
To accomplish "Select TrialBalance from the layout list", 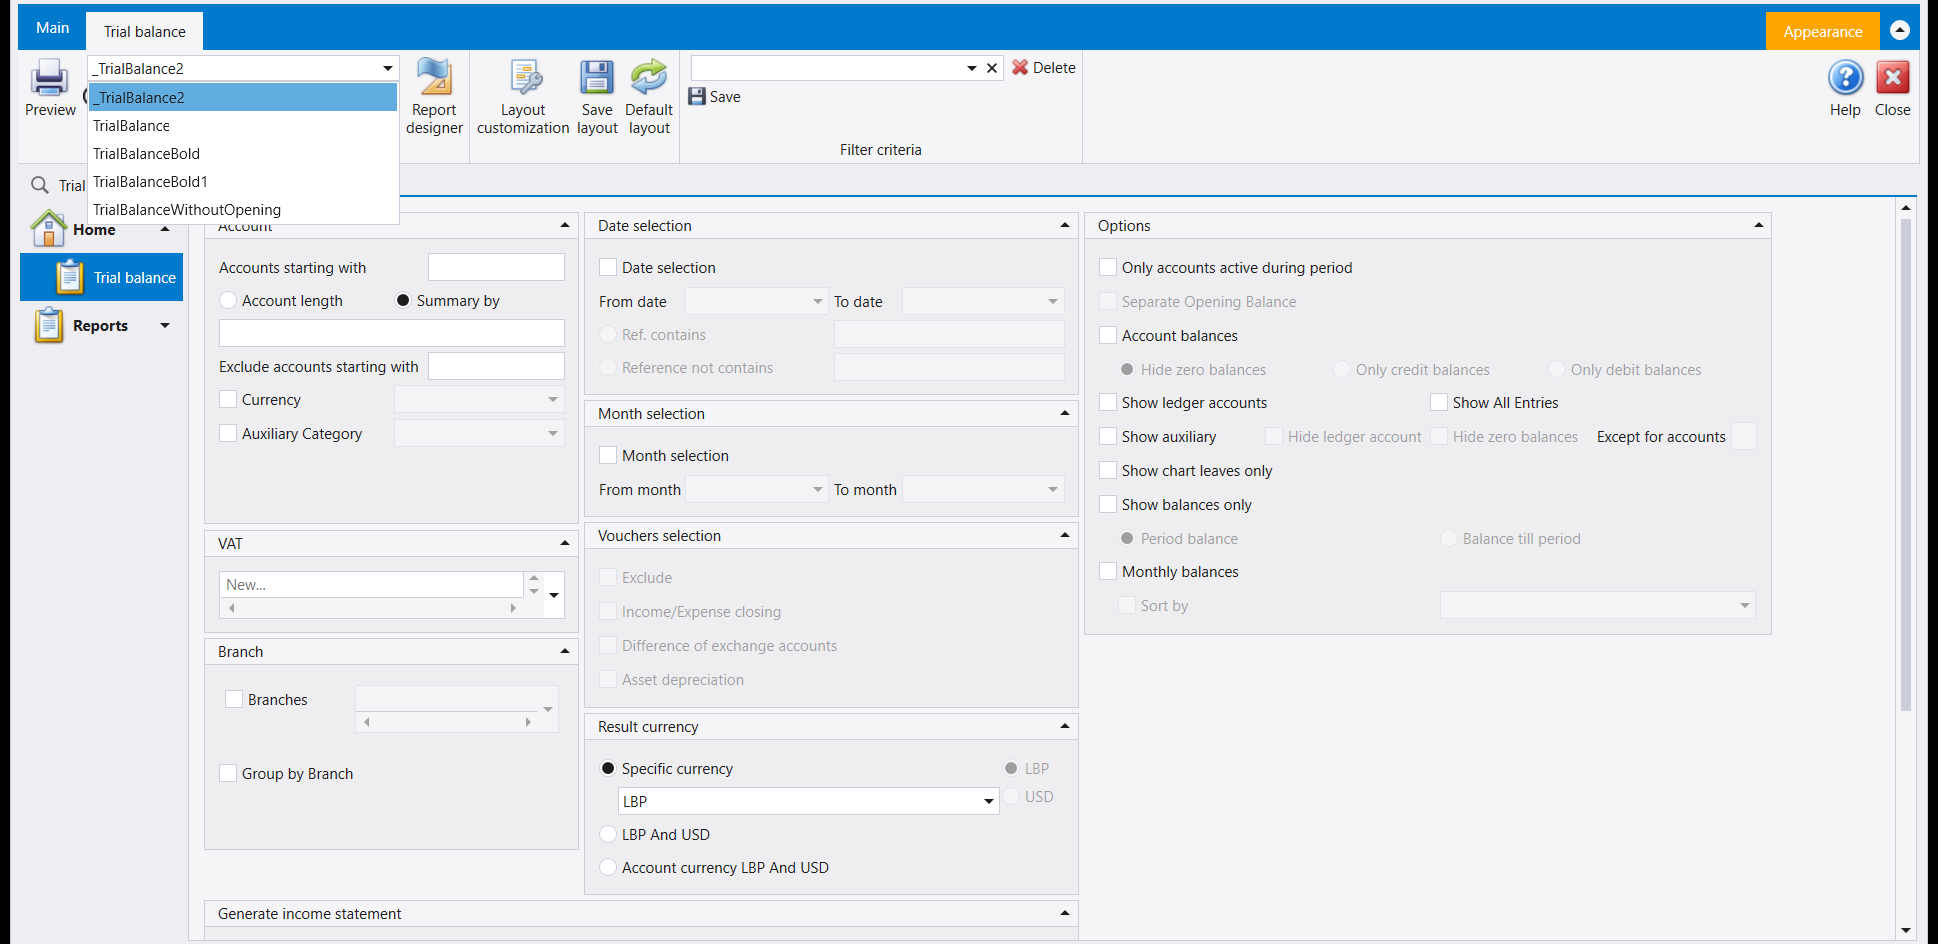I will coord(243,125).
